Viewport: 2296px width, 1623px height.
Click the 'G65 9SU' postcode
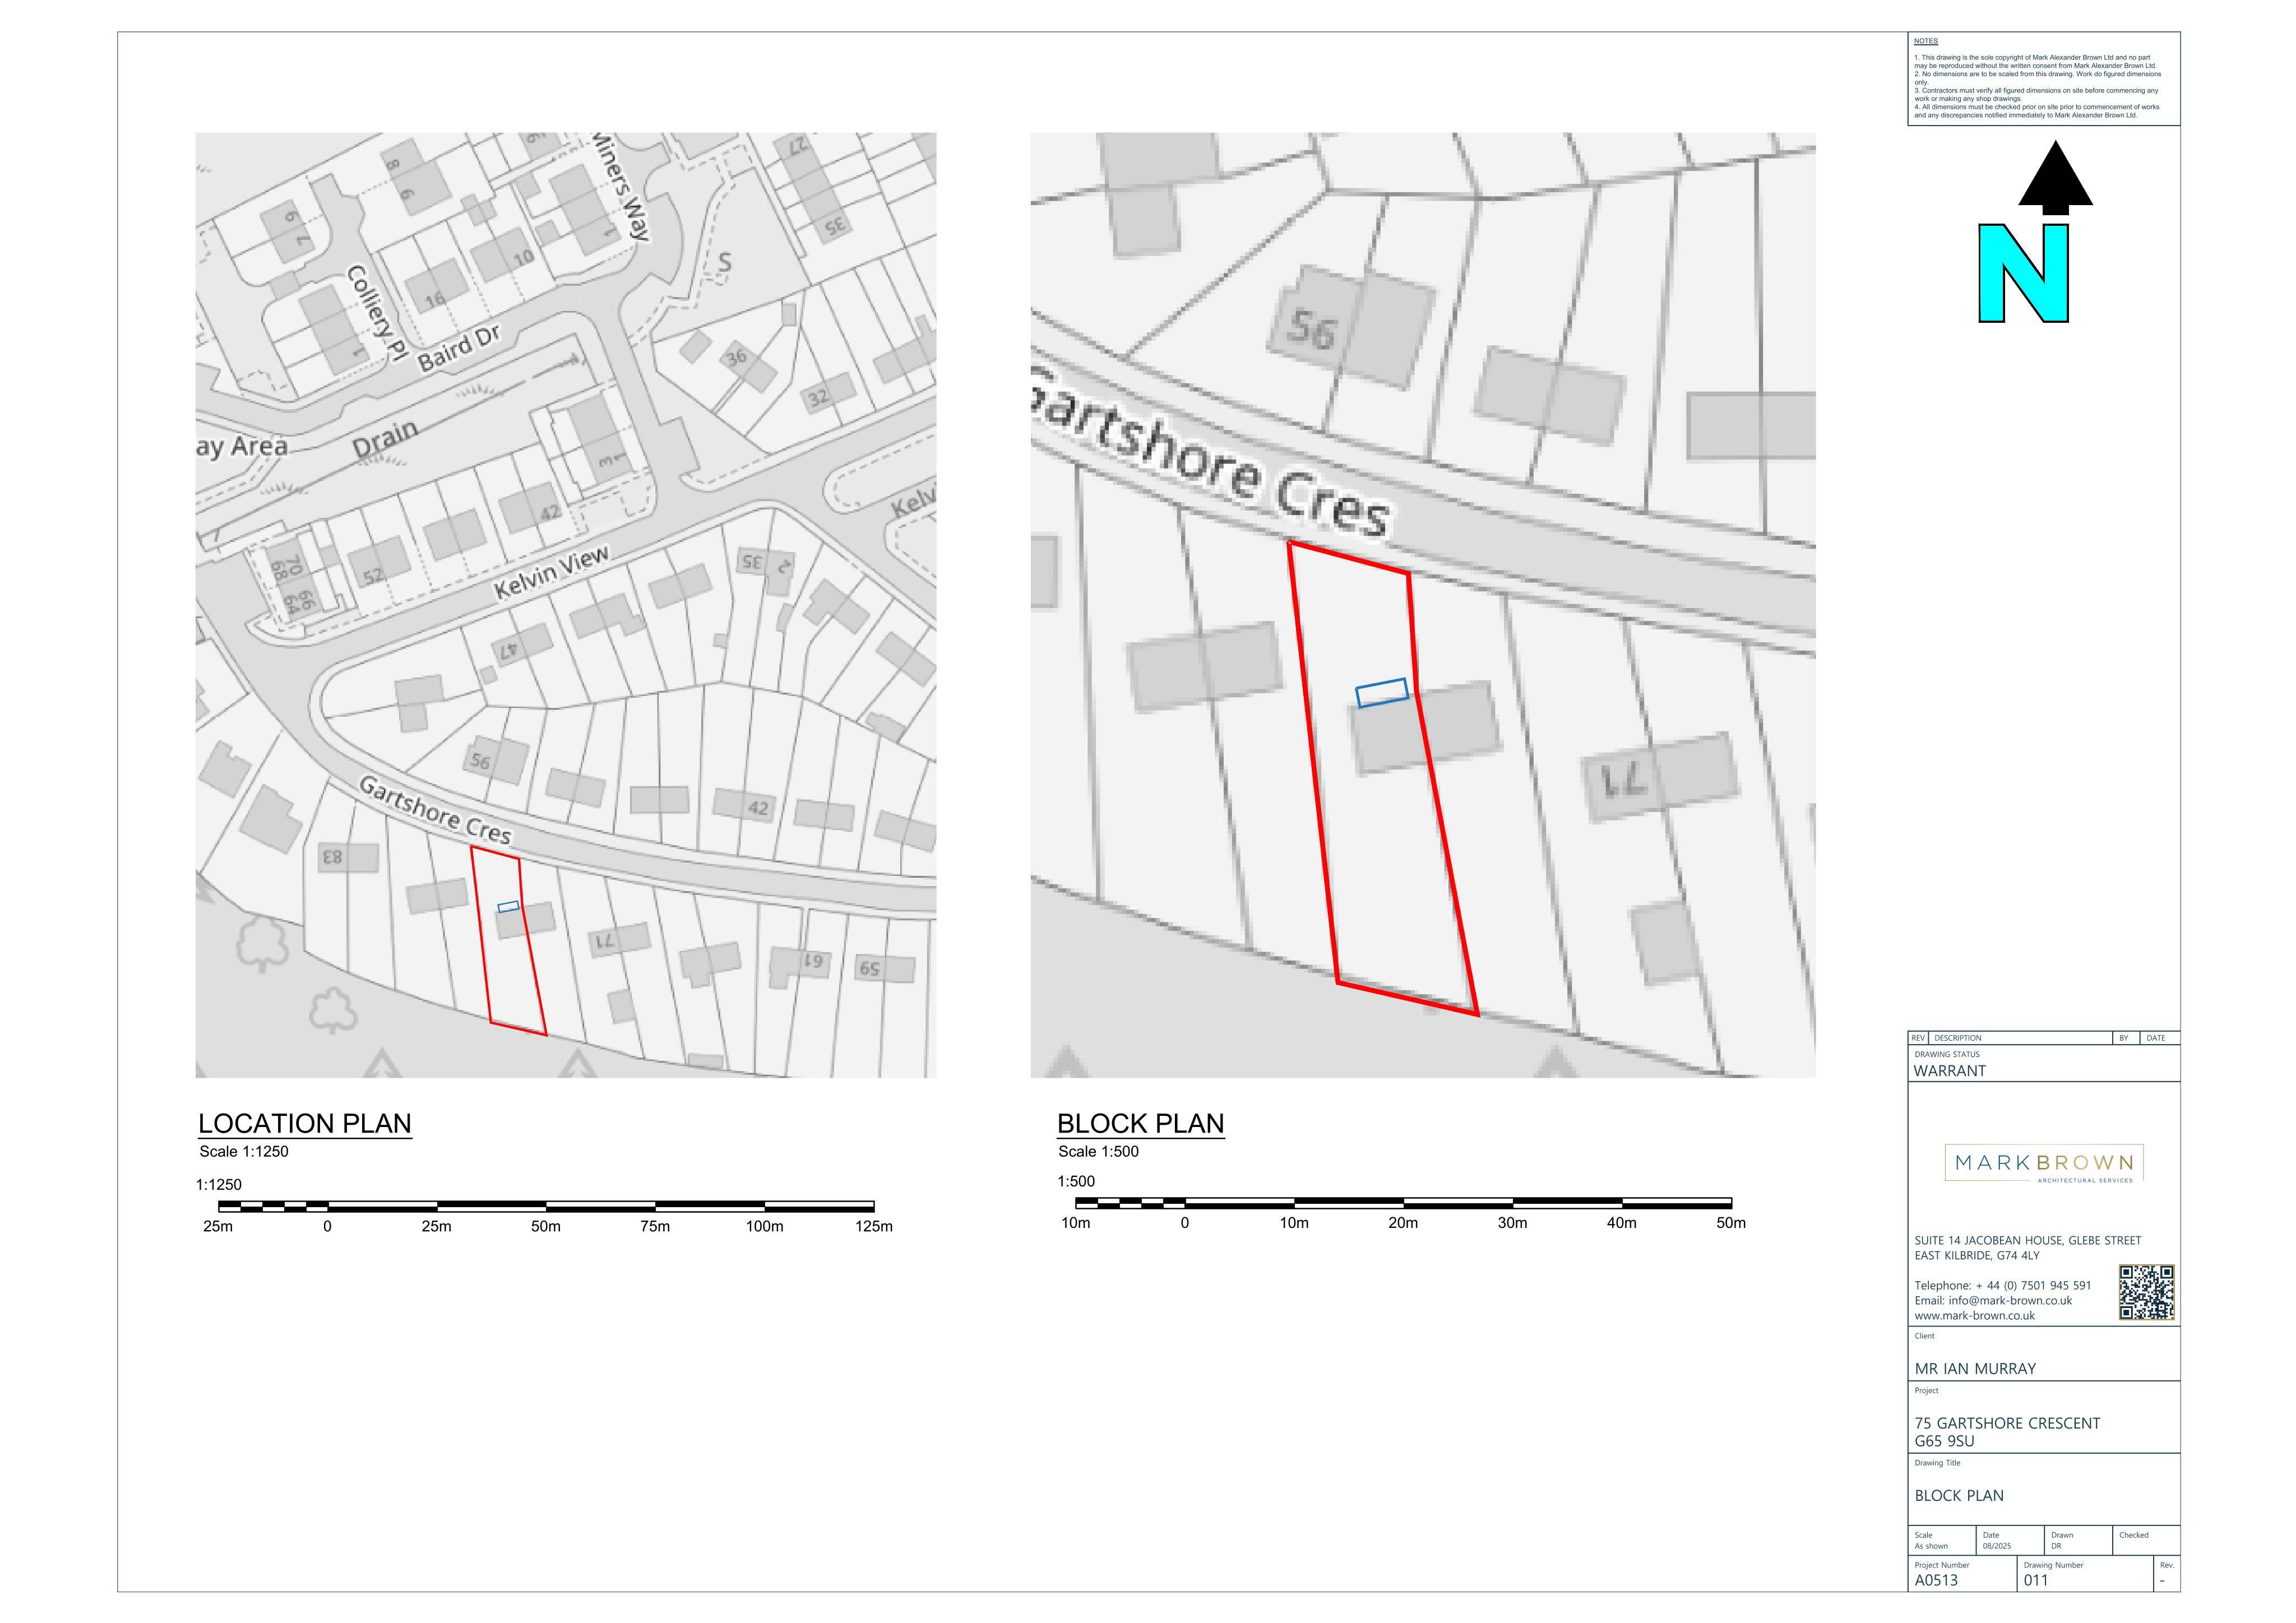[x=1945, y=1441]
